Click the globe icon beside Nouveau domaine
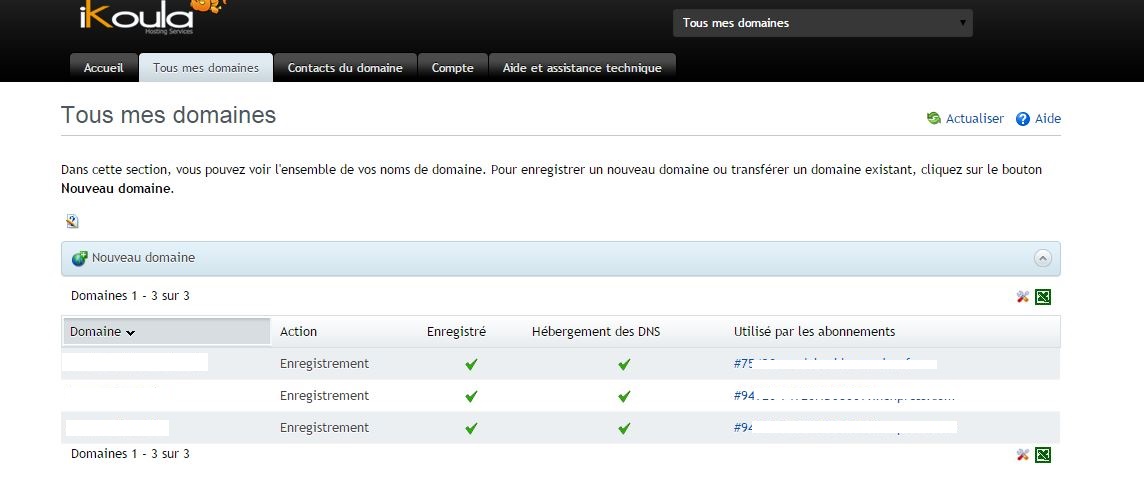Viewport: 1144px width, 501px height. 80,258
